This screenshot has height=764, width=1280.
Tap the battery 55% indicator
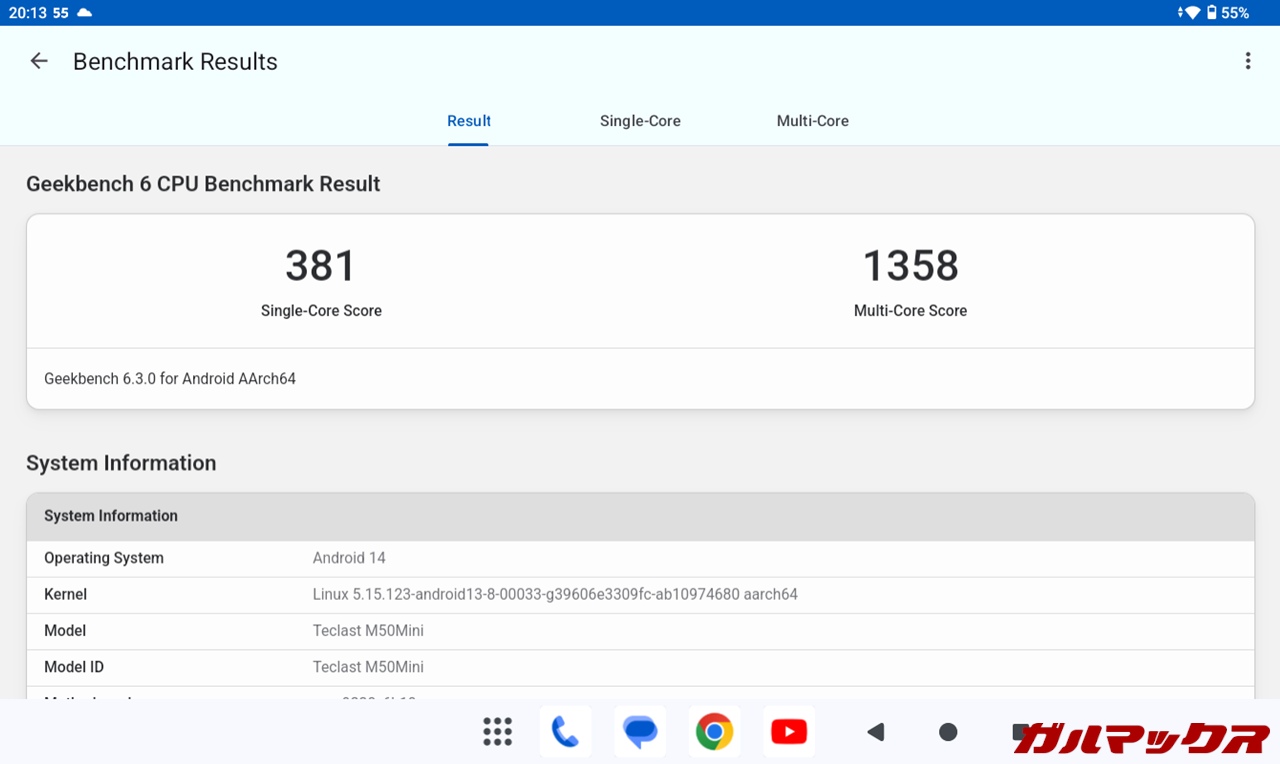1227,13
